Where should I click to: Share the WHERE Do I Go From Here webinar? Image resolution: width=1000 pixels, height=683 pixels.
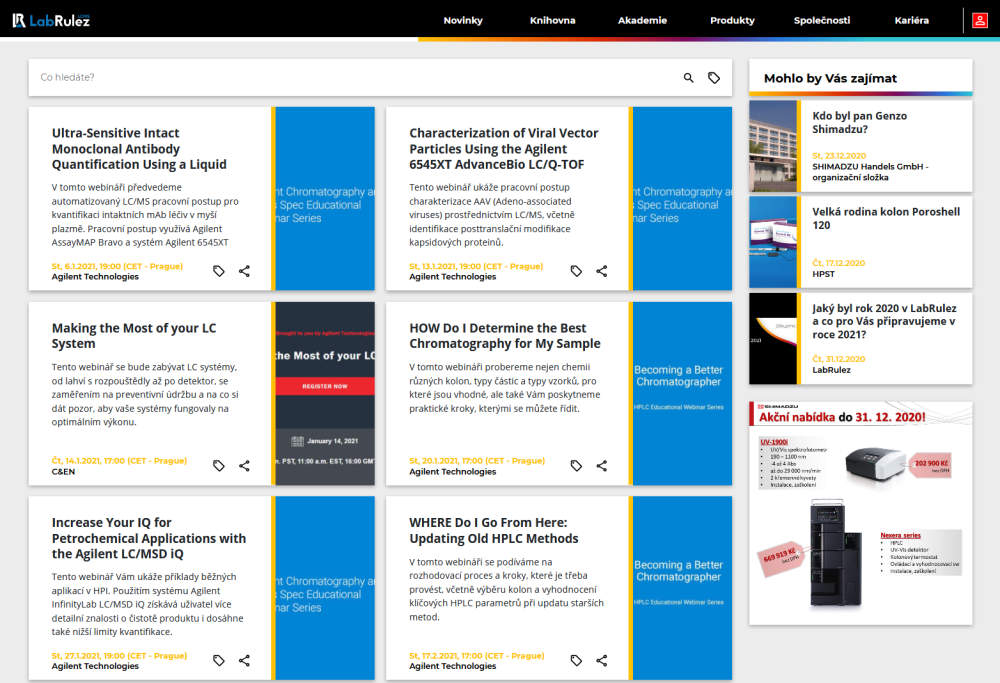click(x=601, y=660)
